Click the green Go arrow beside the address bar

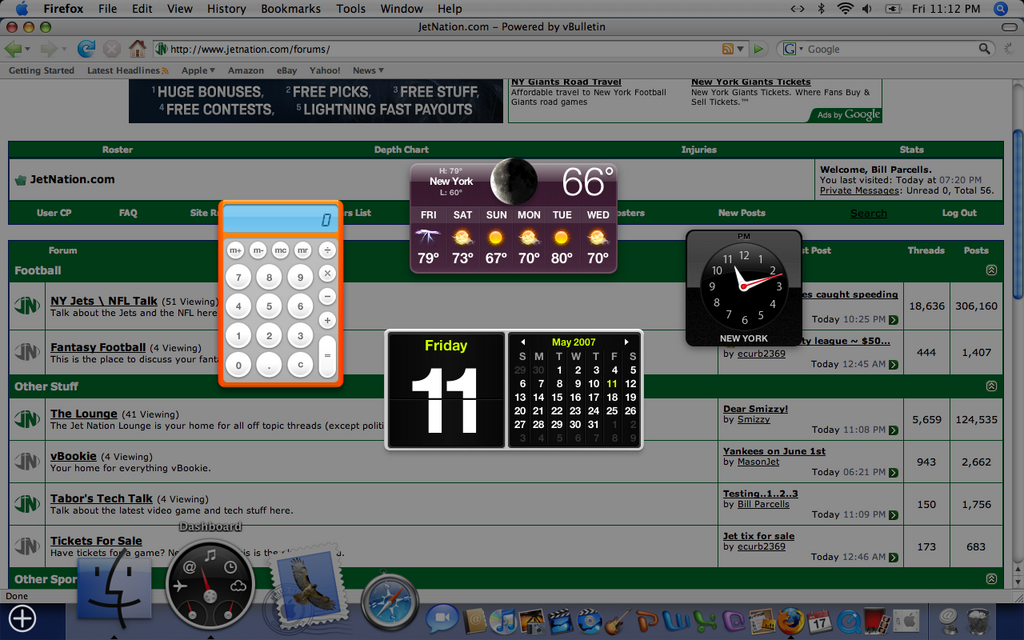758,49
